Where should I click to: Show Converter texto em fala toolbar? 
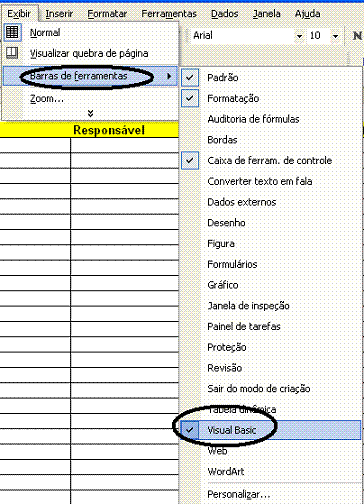(271, 181)
